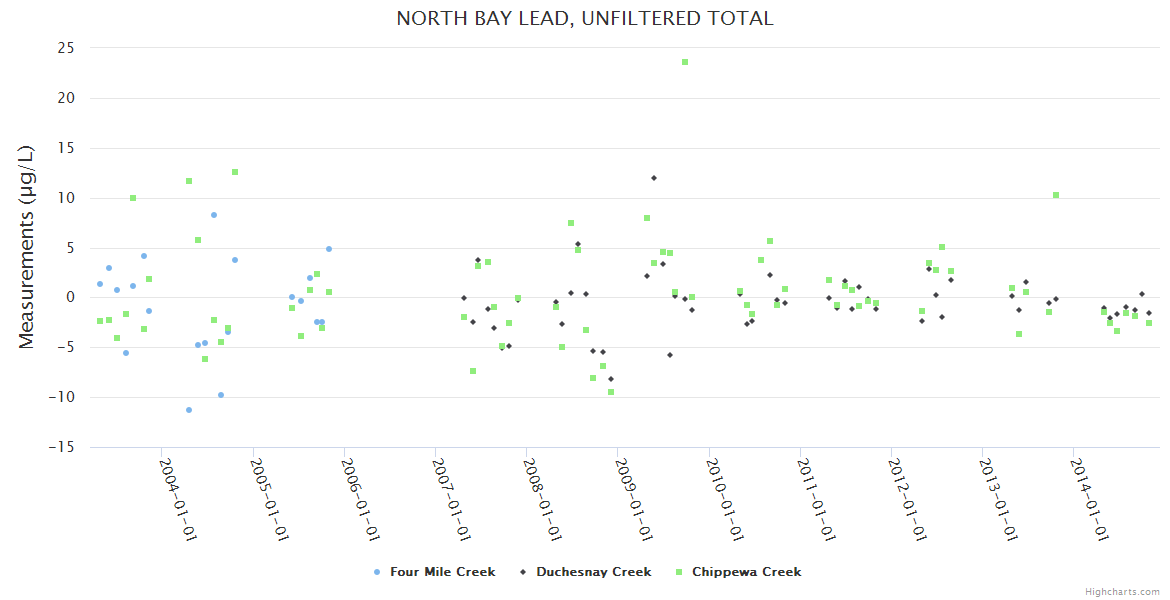Toggle Four Mile Creek series in legend
The height and width of the screenshot is (600, 1170).
point(442,572)
